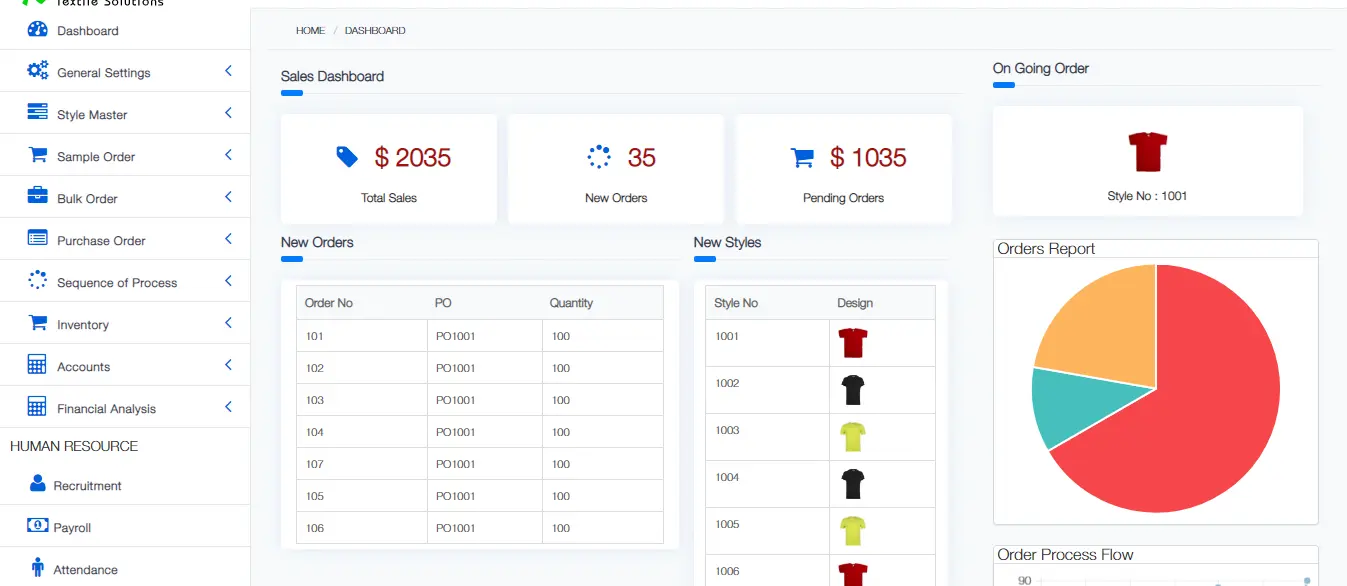The image size is (1347, 586).
Task: Click the Attendance person icon
Action: click(38, 568)
